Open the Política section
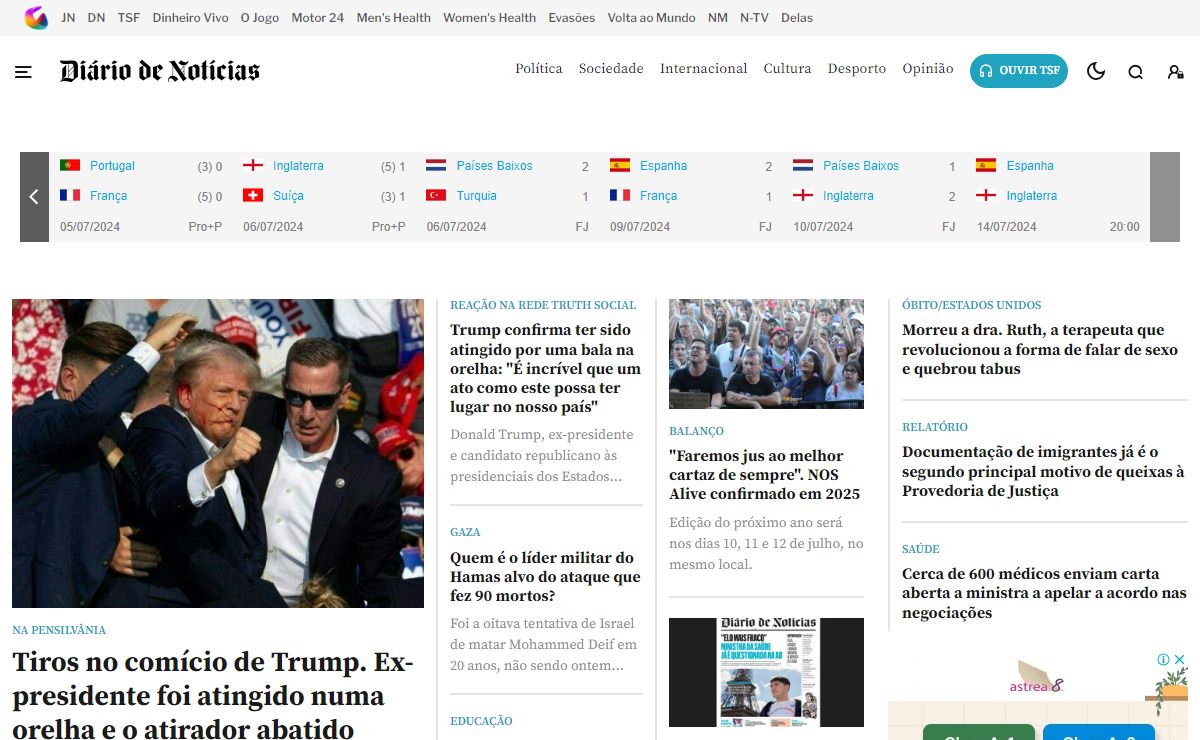Screen dimensions: 1200x740 point(539,69)
